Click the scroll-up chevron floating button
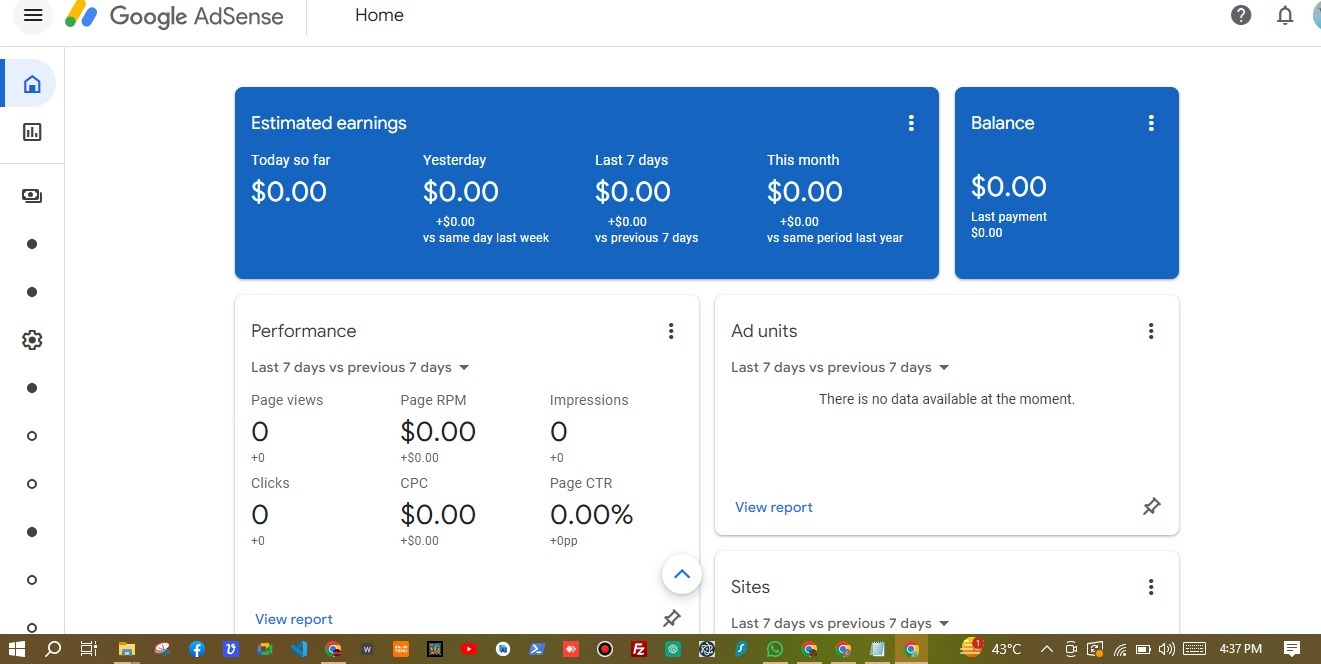The width and height of the screenshot is (1321, 664). click(682, 574)
